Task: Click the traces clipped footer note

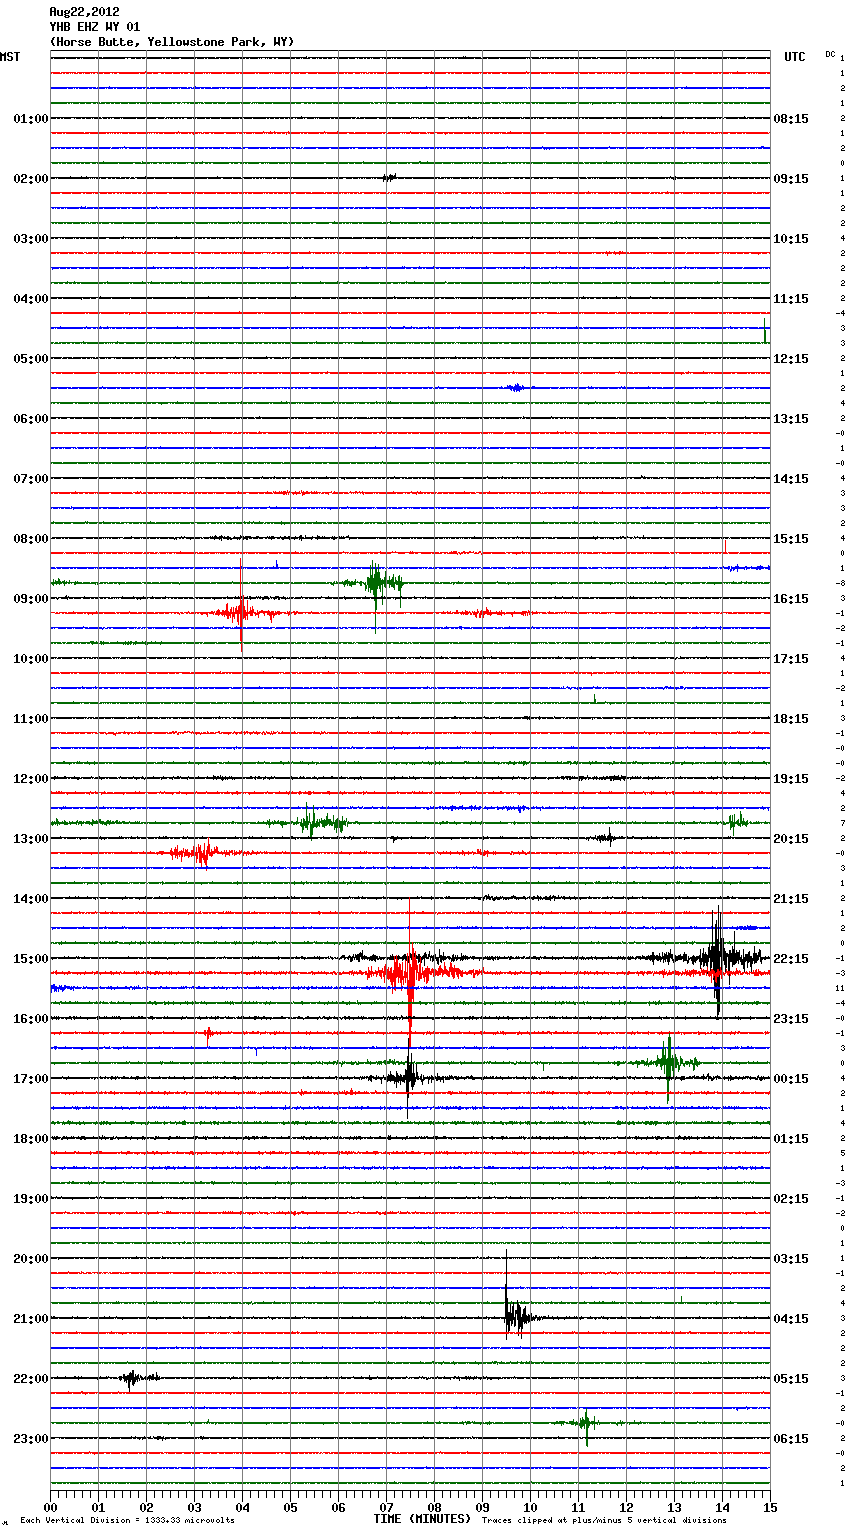Action: [x=604, y=1521]
